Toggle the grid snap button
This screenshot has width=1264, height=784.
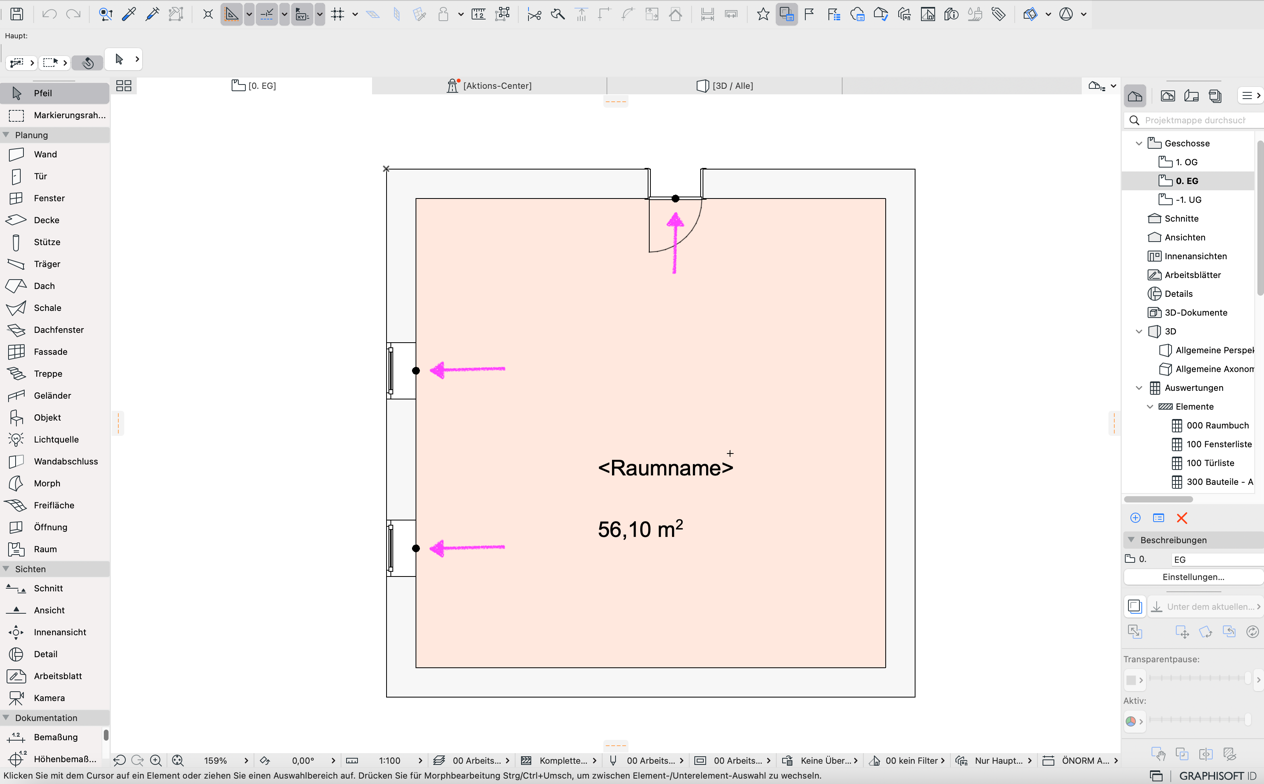point(337,14)
